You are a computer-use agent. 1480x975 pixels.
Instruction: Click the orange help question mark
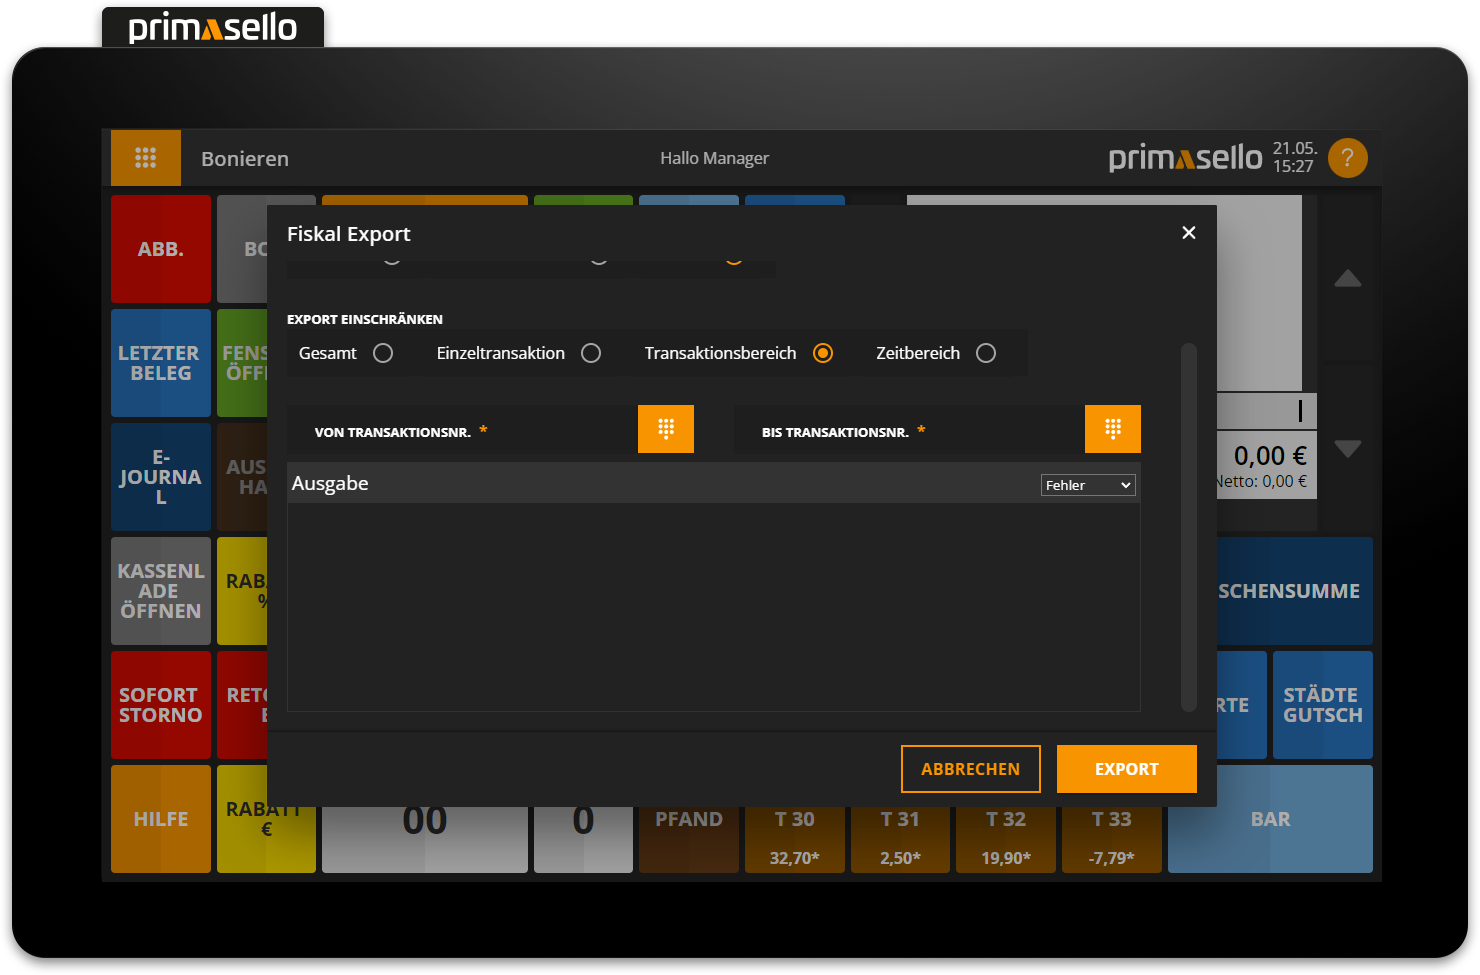(x=1347, y=157)
